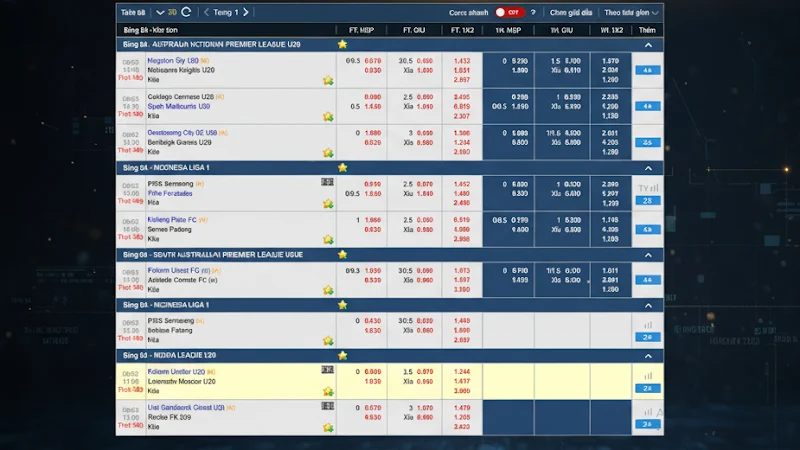The height and width of the screenshot is (450, 800).
Task: Collapse the Premier League U20 section
Action: click(648, 45)
